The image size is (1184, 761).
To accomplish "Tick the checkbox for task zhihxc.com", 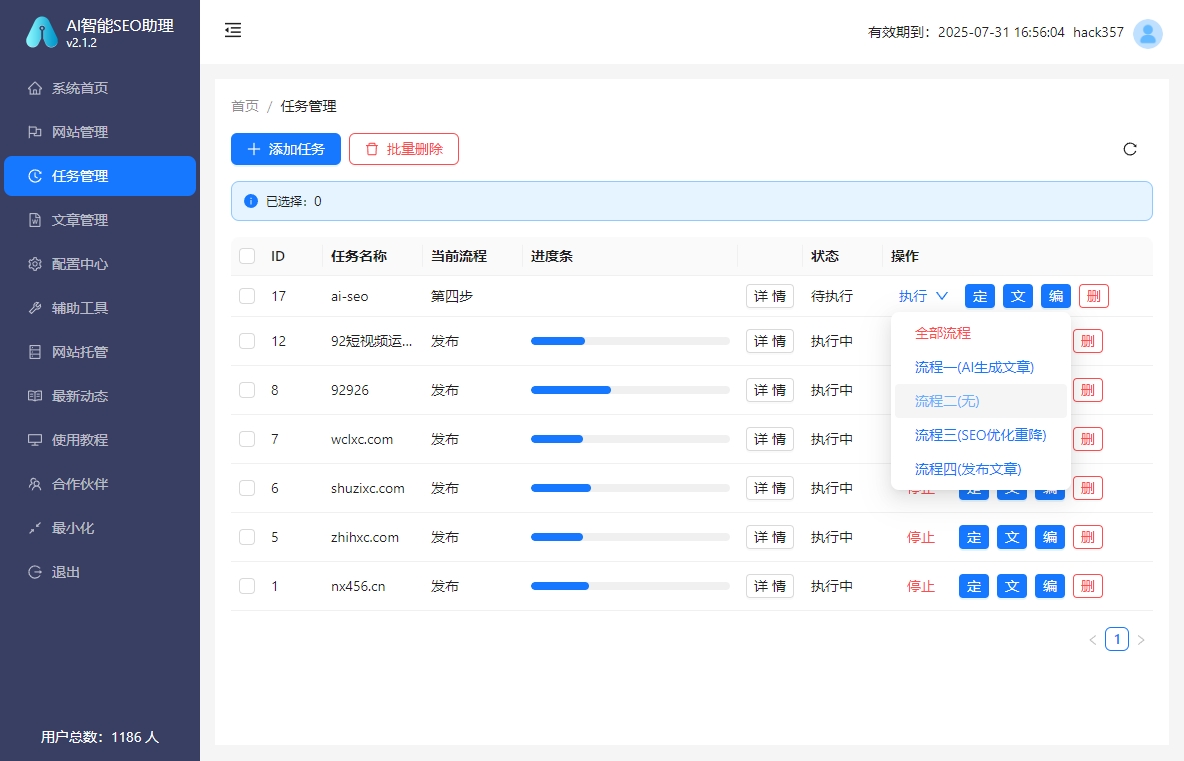I will [x=247, y=537].
